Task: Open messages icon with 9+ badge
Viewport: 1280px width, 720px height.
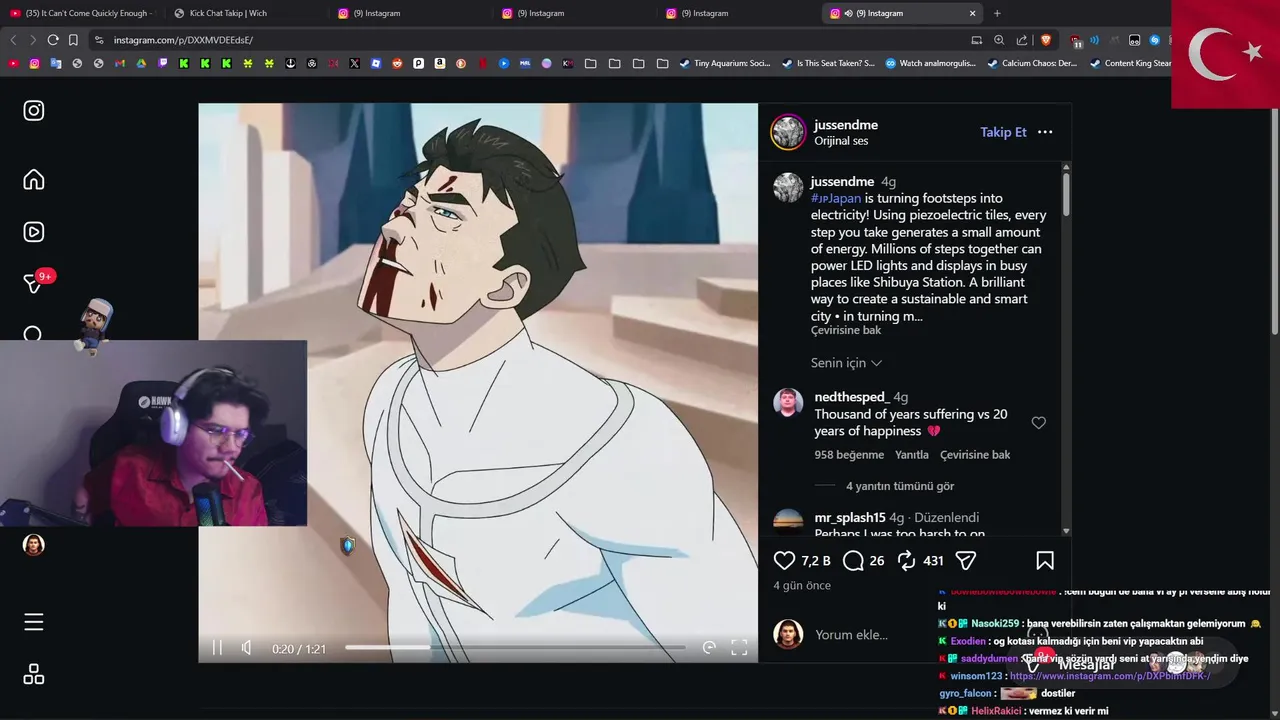Action: [35, 282]
